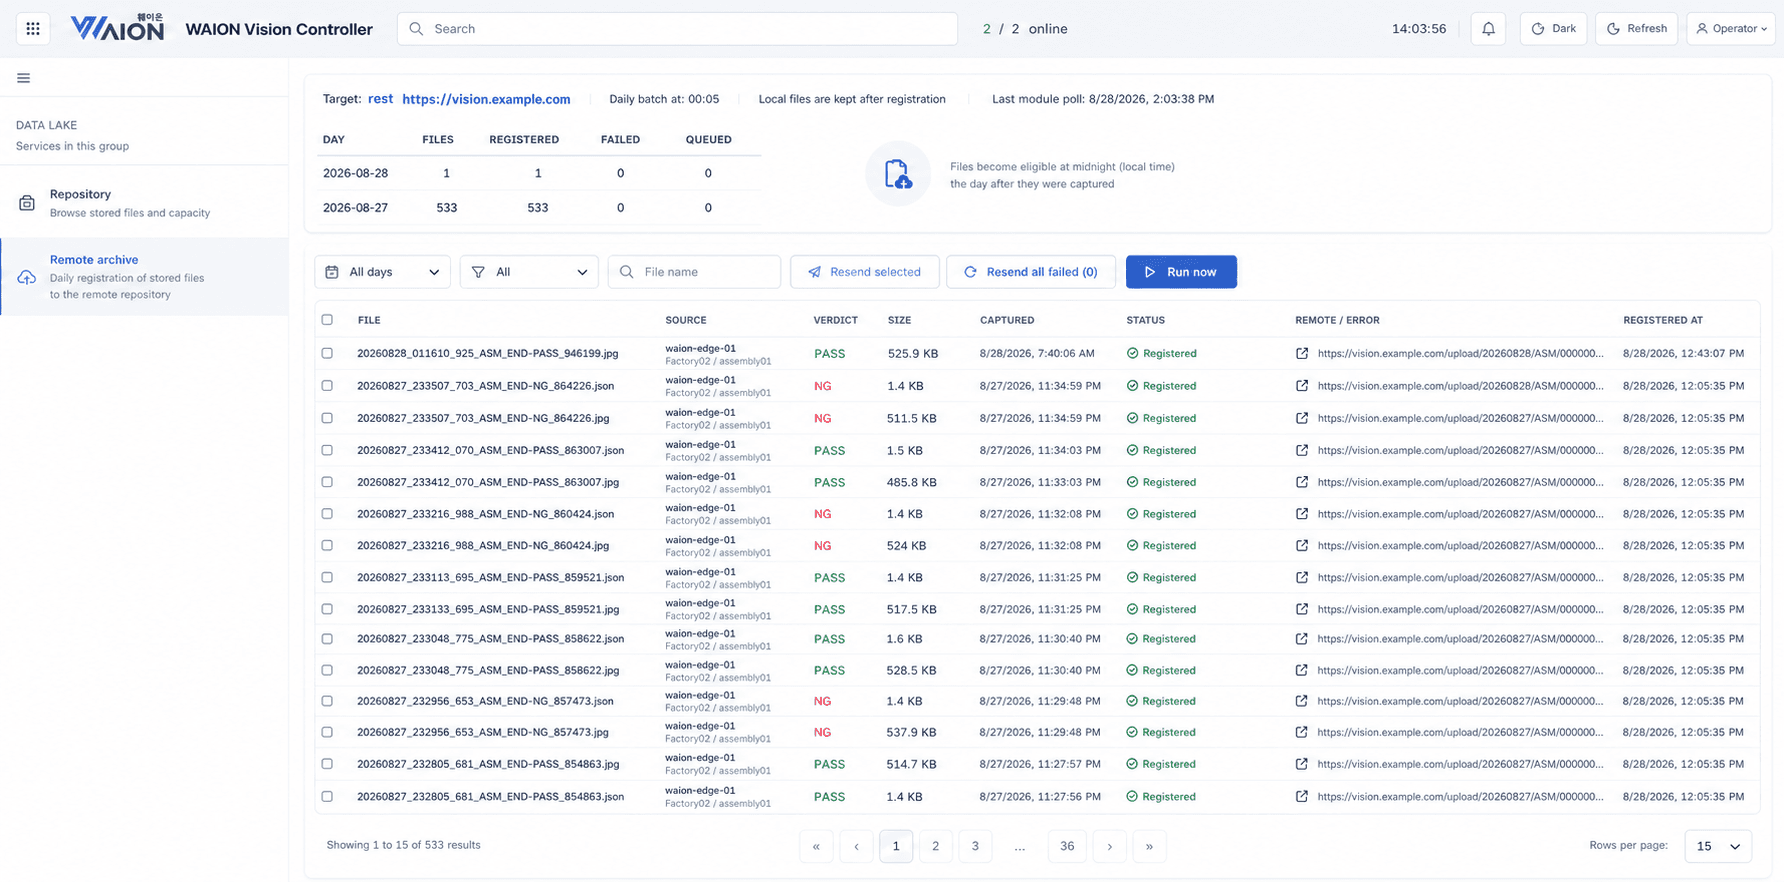This screenshot has height=882, width=1784.
Task: Open Repository section in sidebar
Action: tap(145, 203)
